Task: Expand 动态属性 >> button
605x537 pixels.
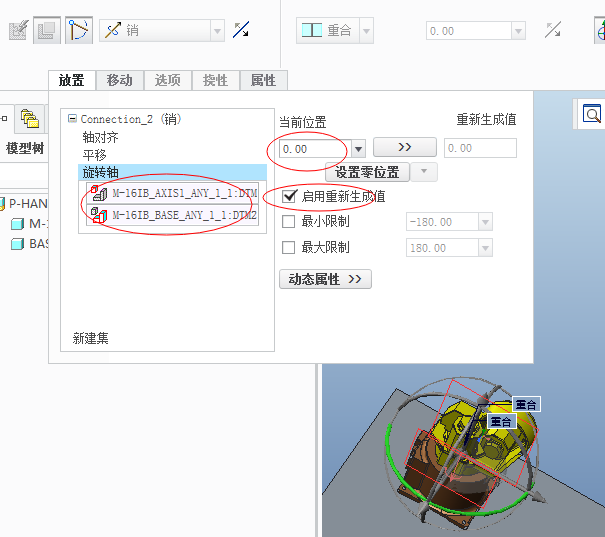Action: point(325,279)
